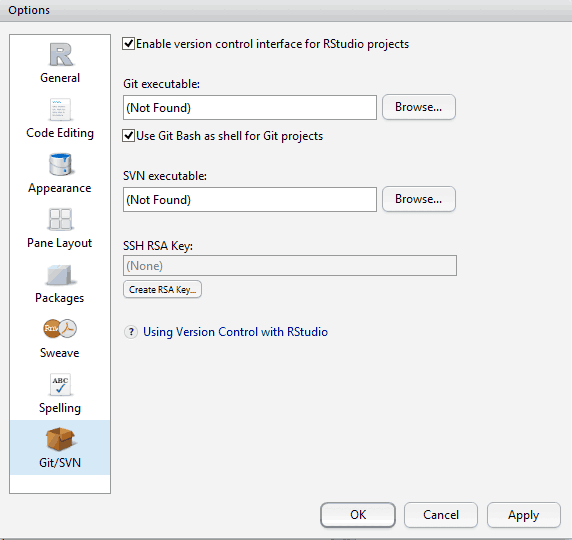Viewport: 572px width, 540px height.
Task: Click the SVN executable path field
Action: tap(250, 200)
